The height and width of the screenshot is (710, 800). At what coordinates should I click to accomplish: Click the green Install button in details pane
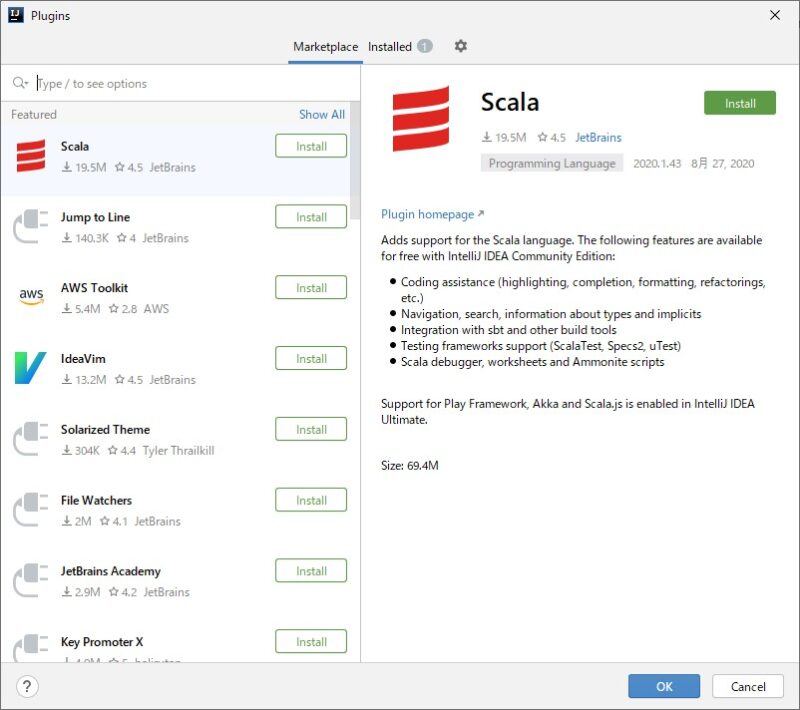(740, 103)
